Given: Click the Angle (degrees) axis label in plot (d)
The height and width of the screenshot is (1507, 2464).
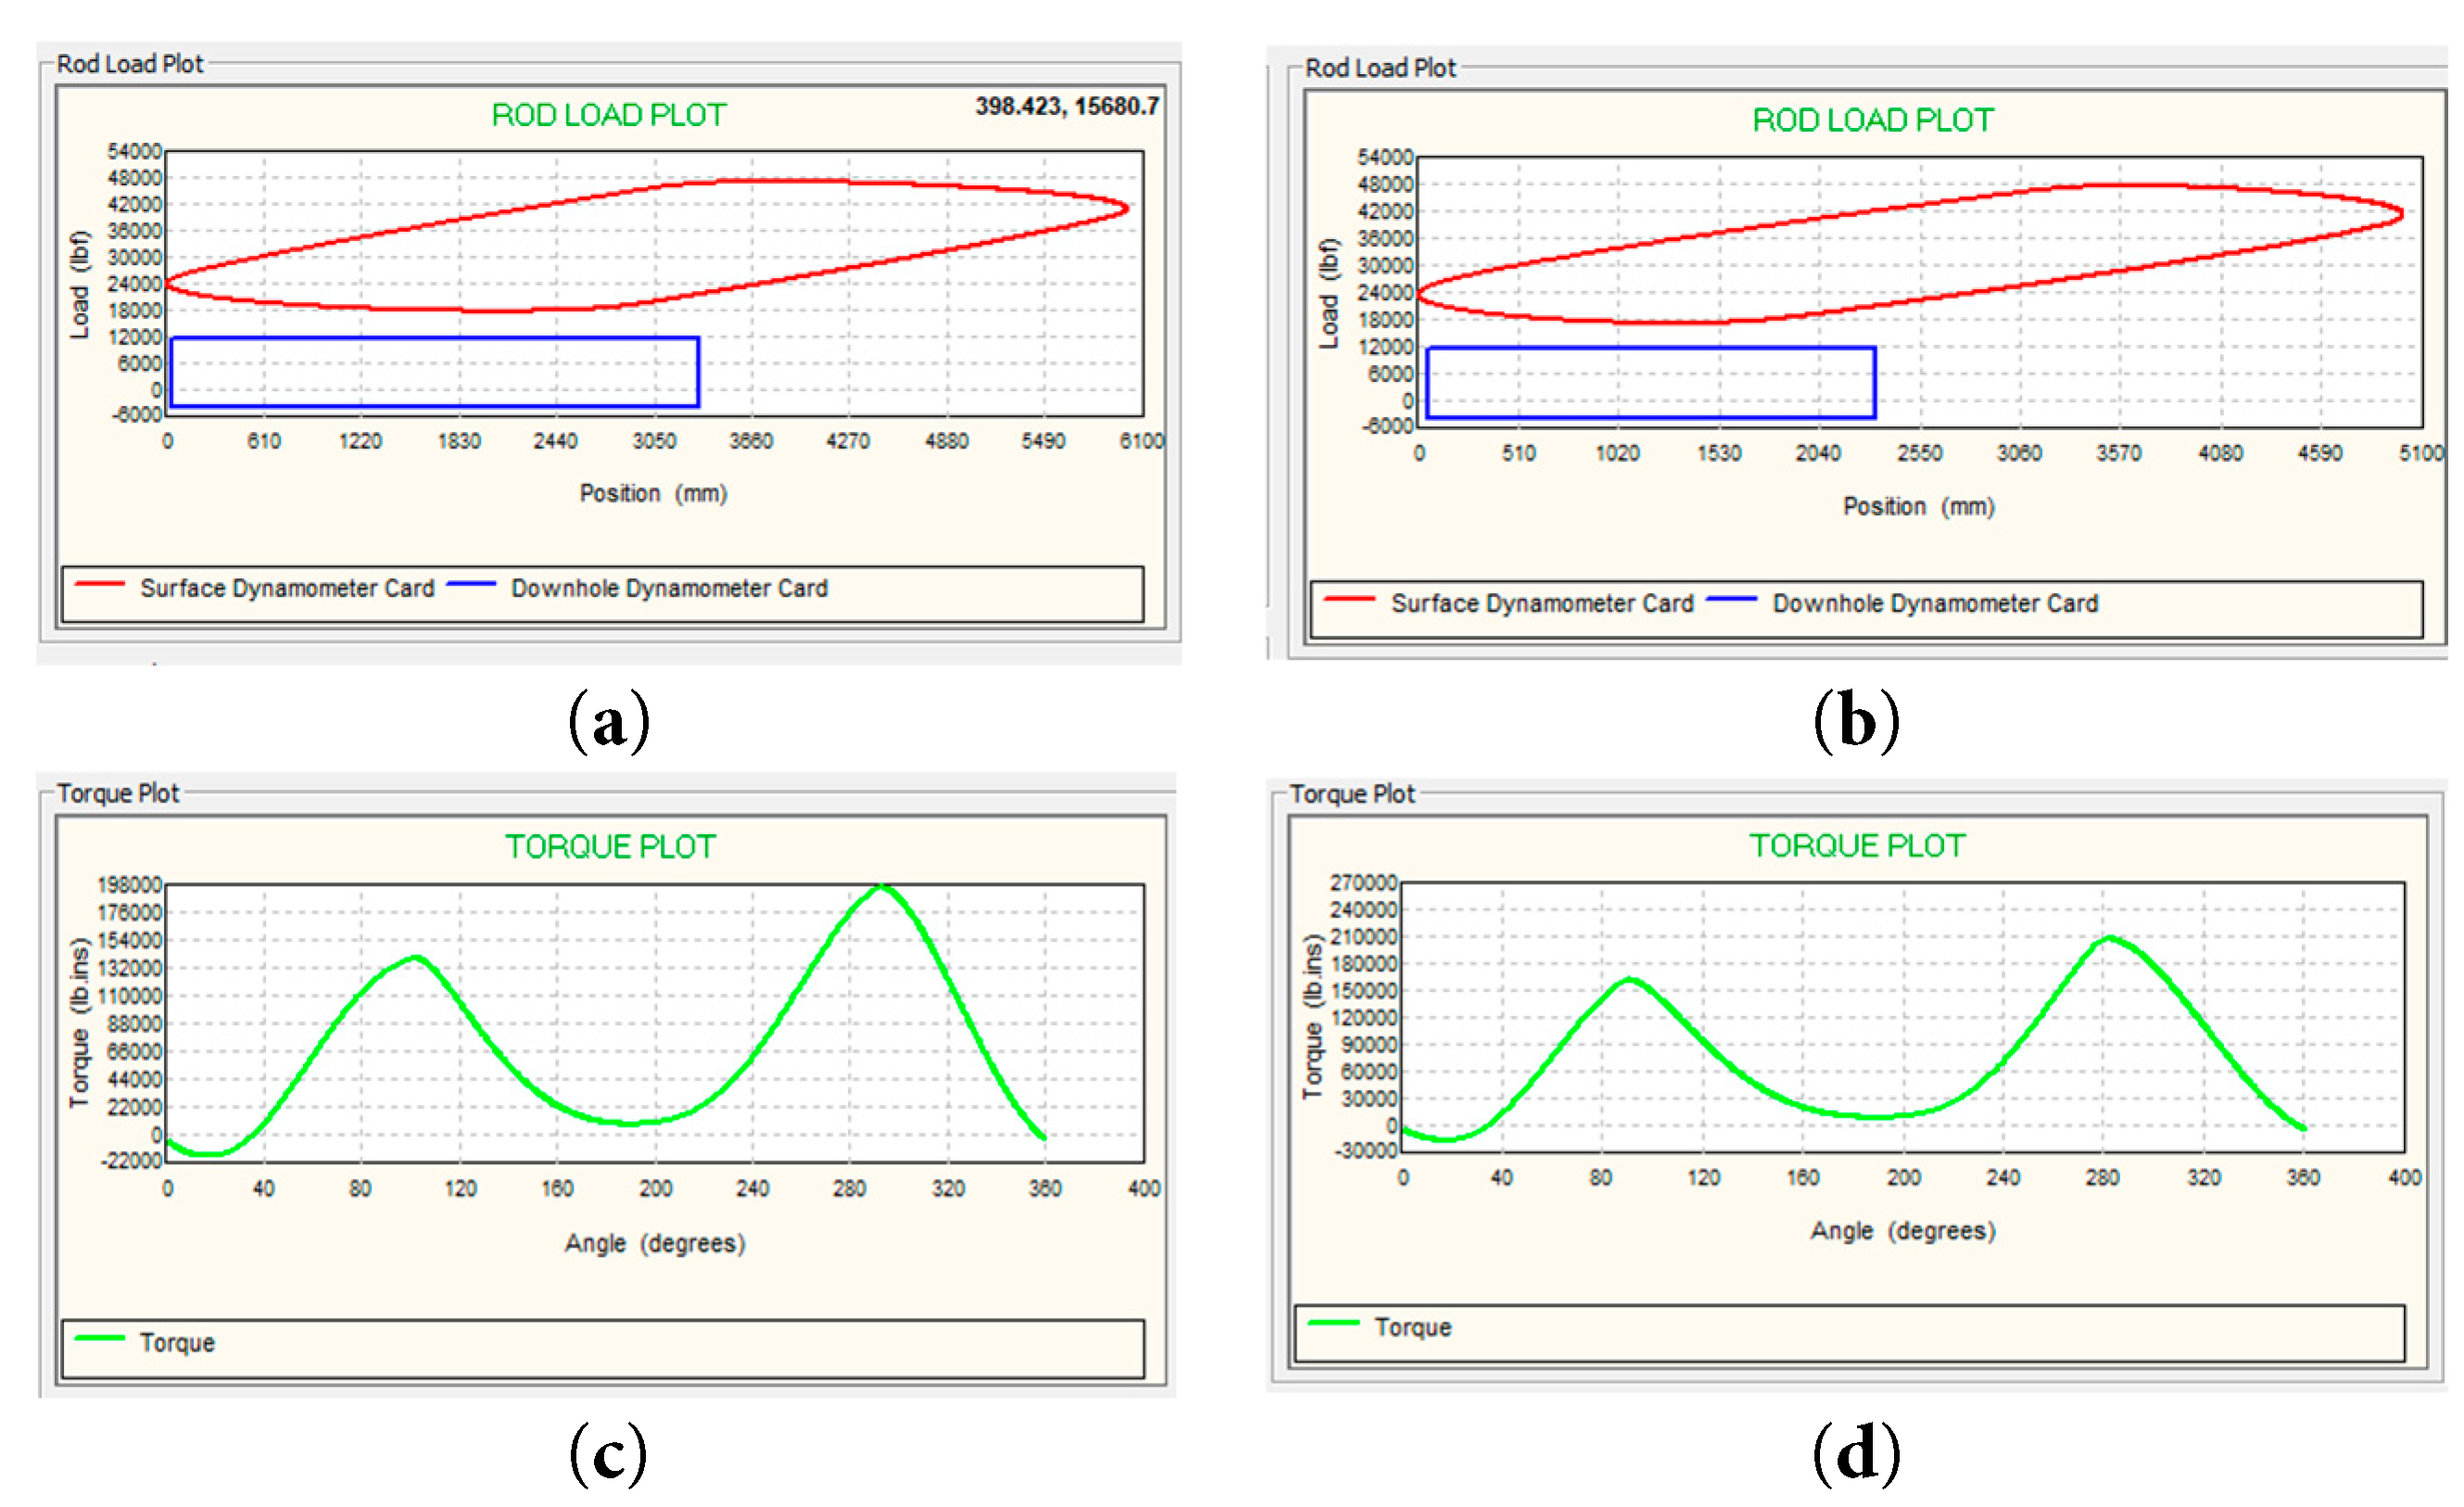Looking at the screenshot, I should 1902,1230.
